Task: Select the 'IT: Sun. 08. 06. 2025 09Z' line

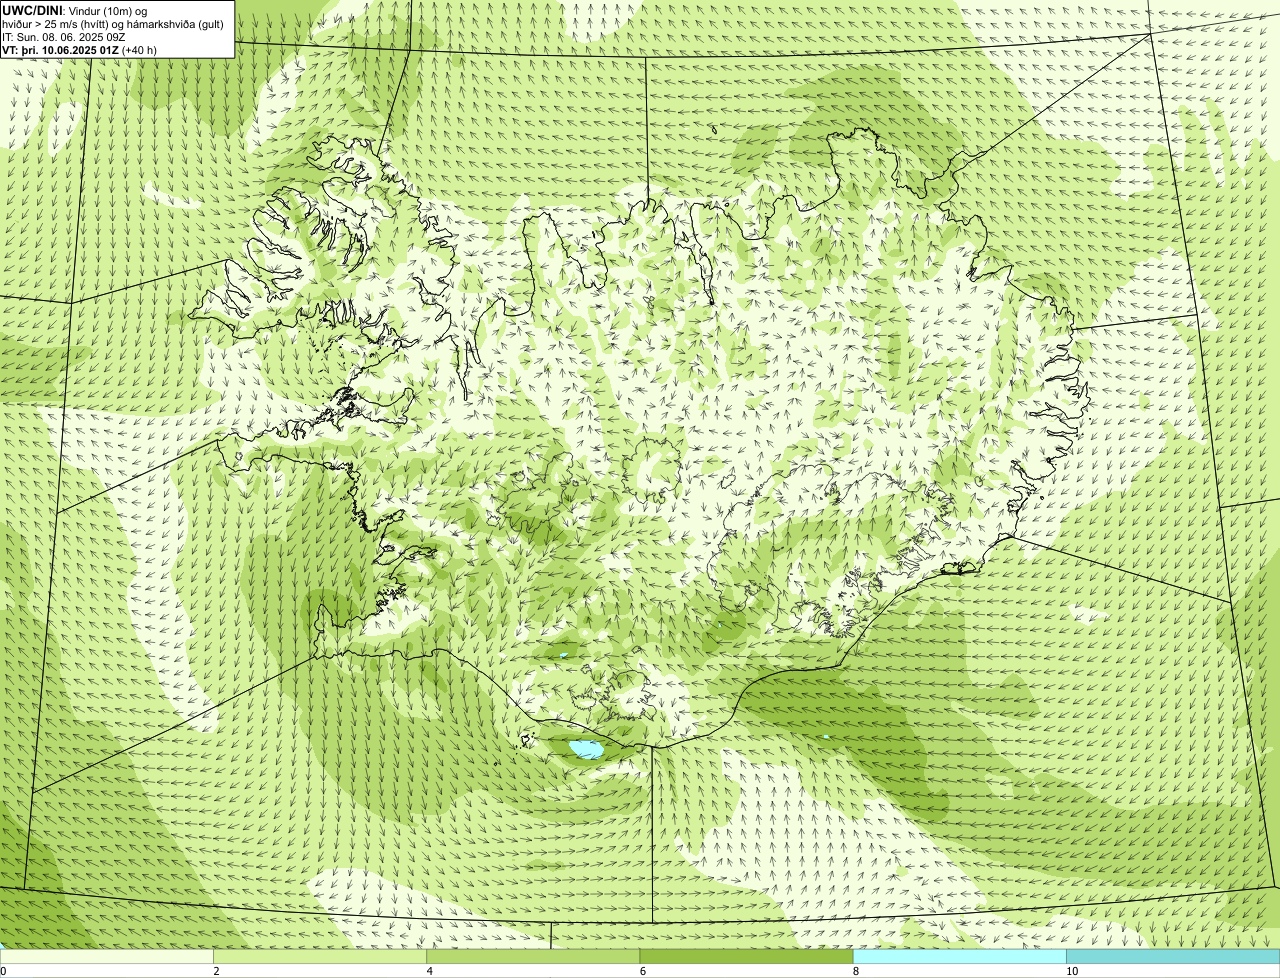Action: (62, 36)
